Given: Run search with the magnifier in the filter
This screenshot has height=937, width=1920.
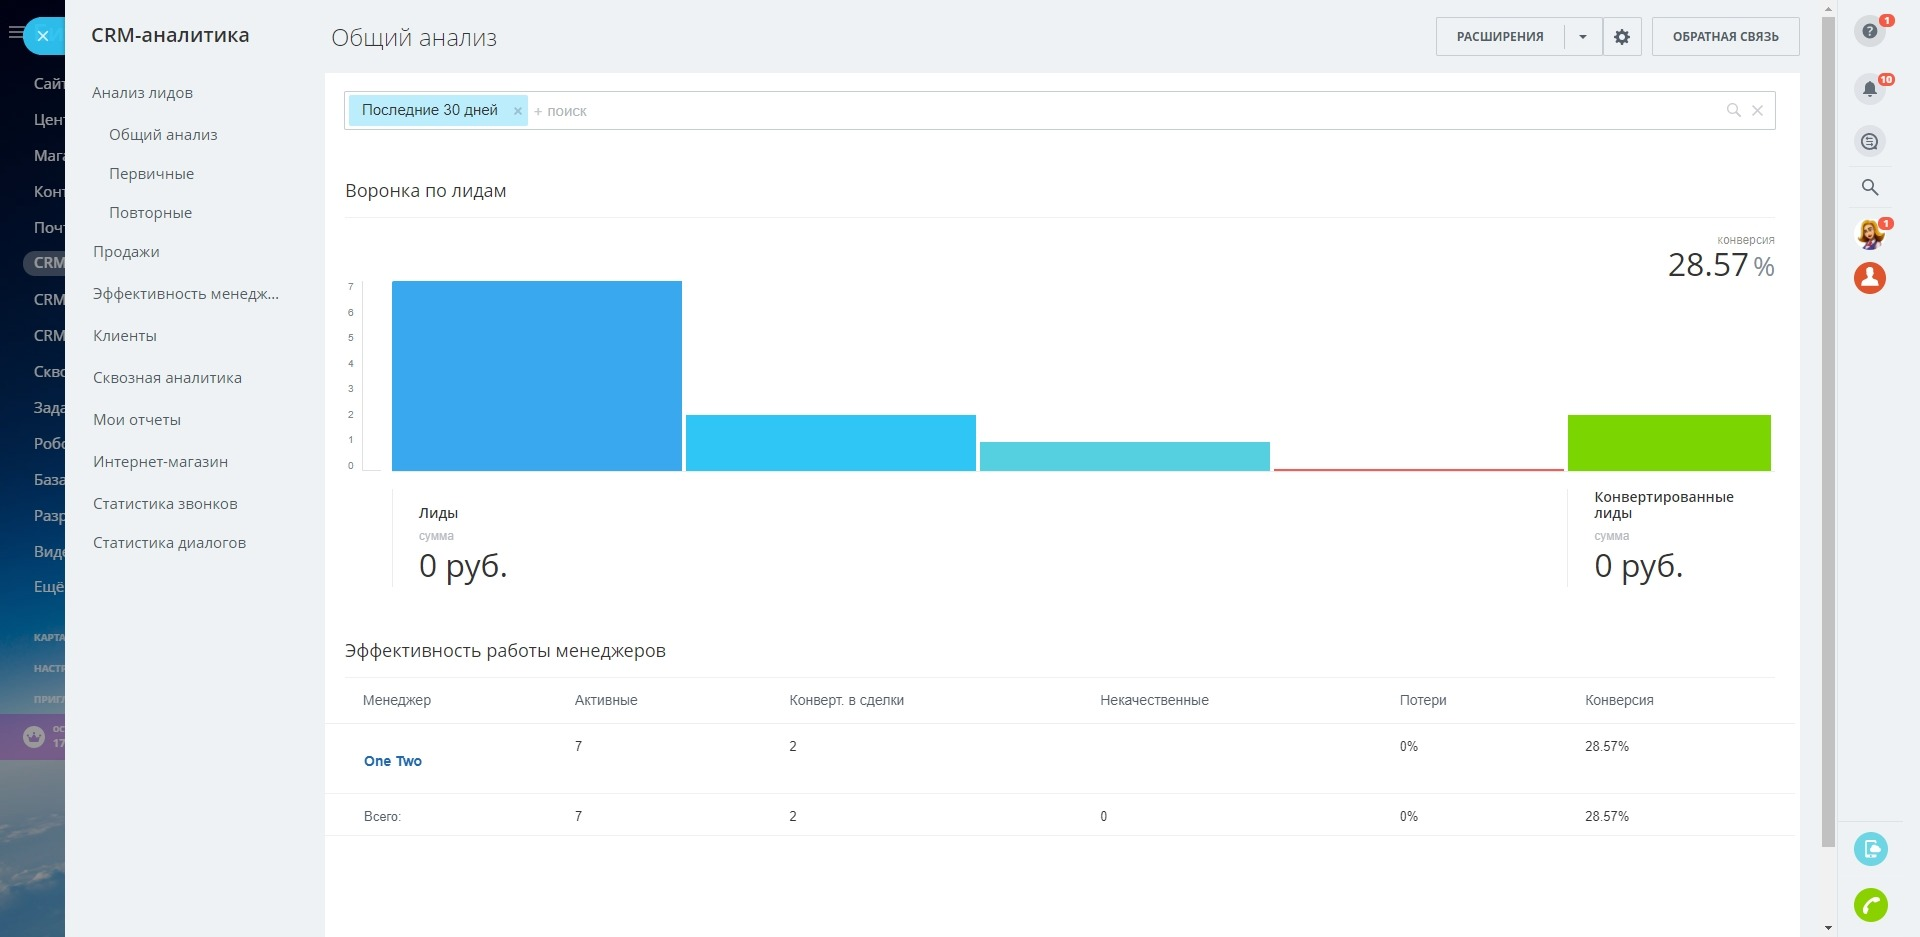Looking at the screenshot, I should [x=1734, y=110].
